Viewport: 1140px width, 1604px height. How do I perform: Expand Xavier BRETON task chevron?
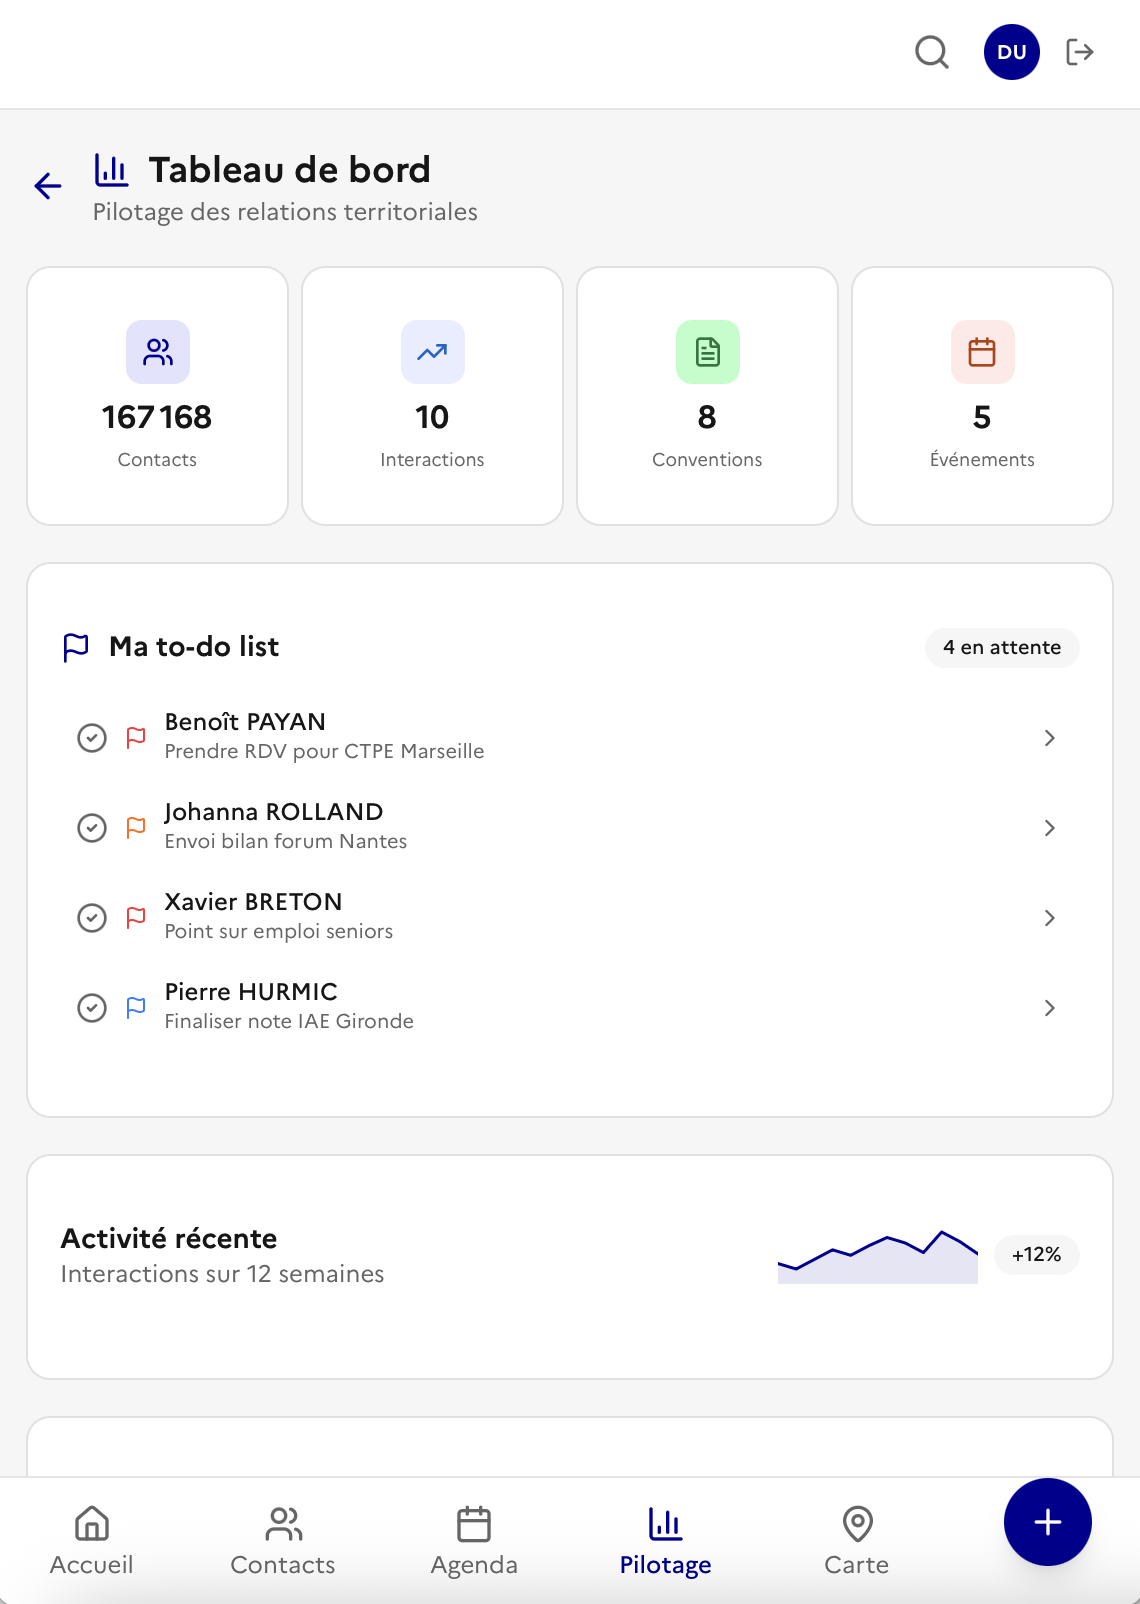coord(1050,918)
